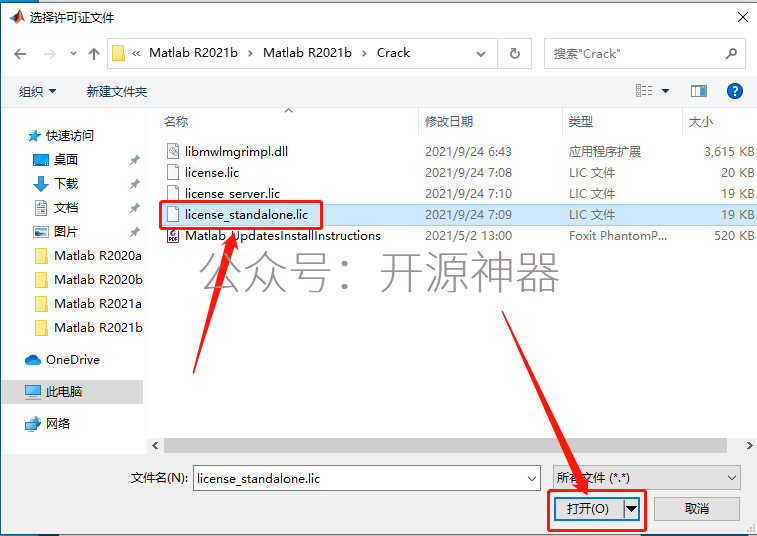The image size is (757, 536).
Task: Select license_standalone.lic file
Action: (x=246, y=214)
